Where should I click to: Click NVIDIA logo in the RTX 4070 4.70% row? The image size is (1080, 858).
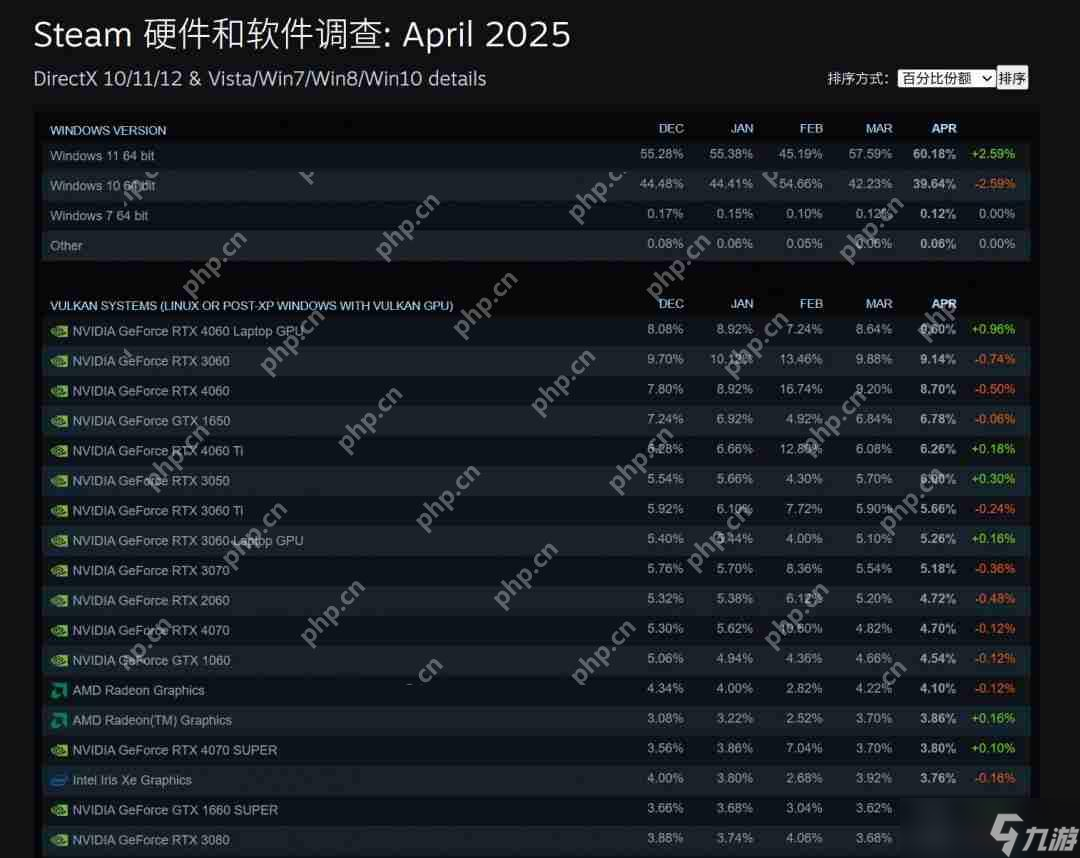tap(59, 631)
